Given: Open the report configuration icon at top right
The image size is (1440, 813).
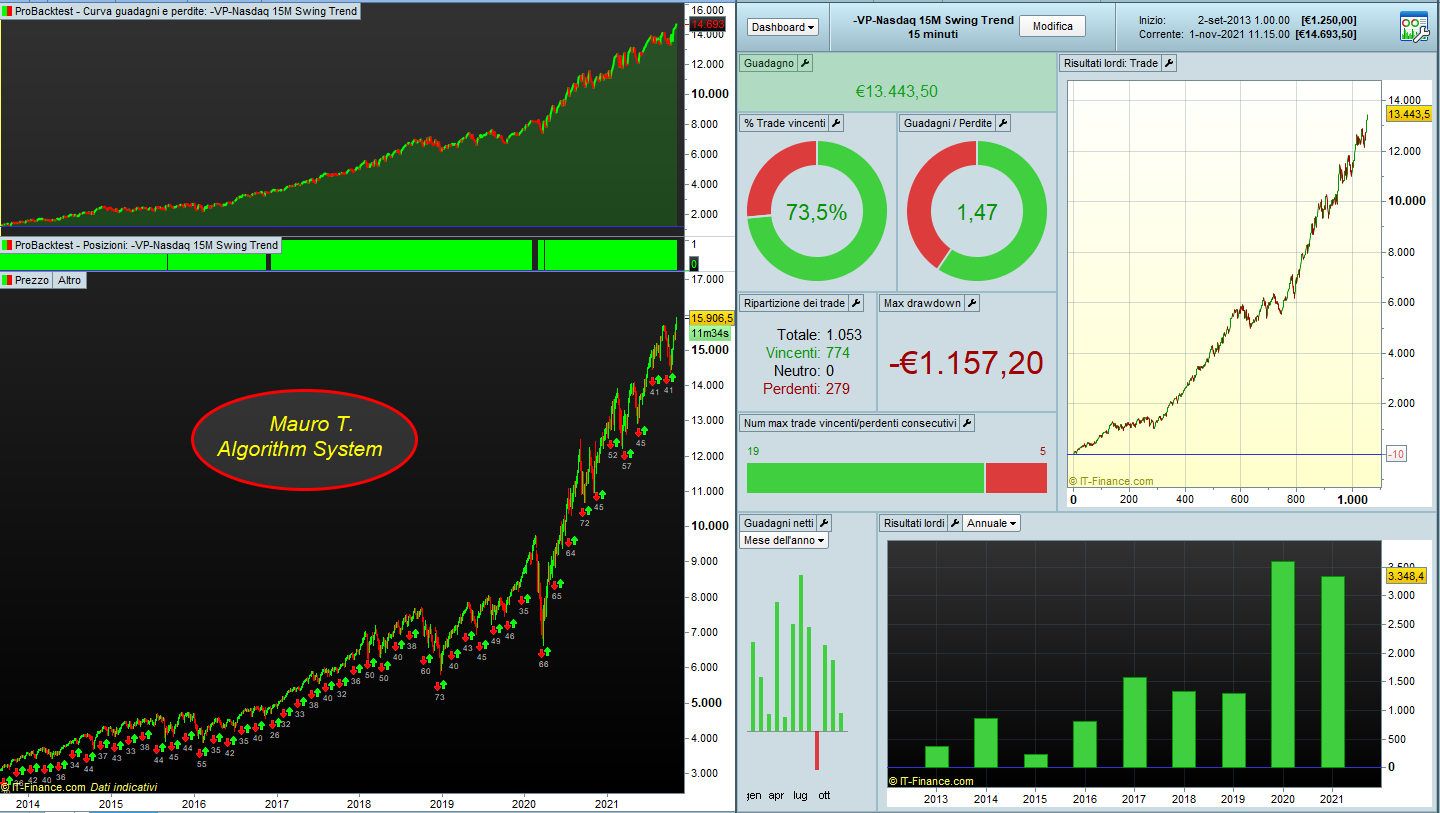Looking at the screenshot, I should 1413,27.
